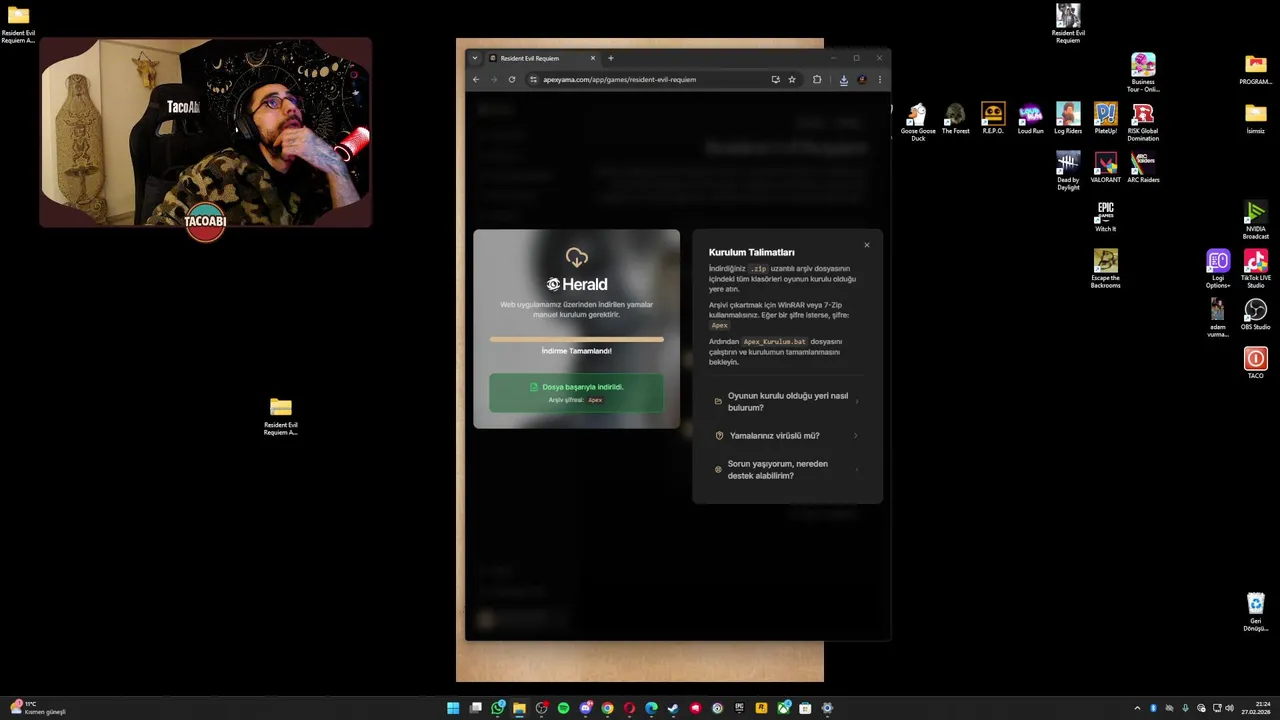Expand 'Sorun yaşıyorum, nereden destek alabilirim?'
The height and width of the screenshot is (720, 1280).
coord(787,470)
